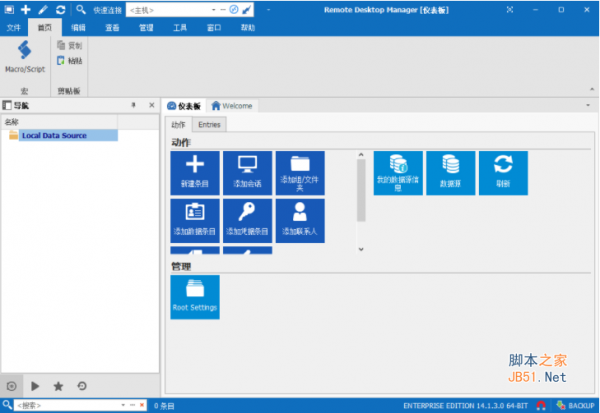Click actions list scroll down arrow

click(x=361, y=249)
